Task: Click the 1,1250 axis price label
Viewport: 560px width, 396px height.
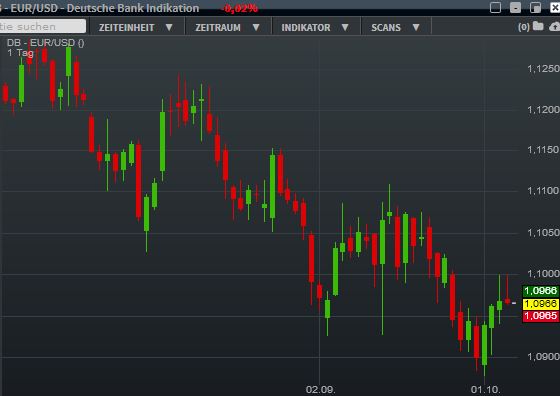Action: click(x=543, y=69)
